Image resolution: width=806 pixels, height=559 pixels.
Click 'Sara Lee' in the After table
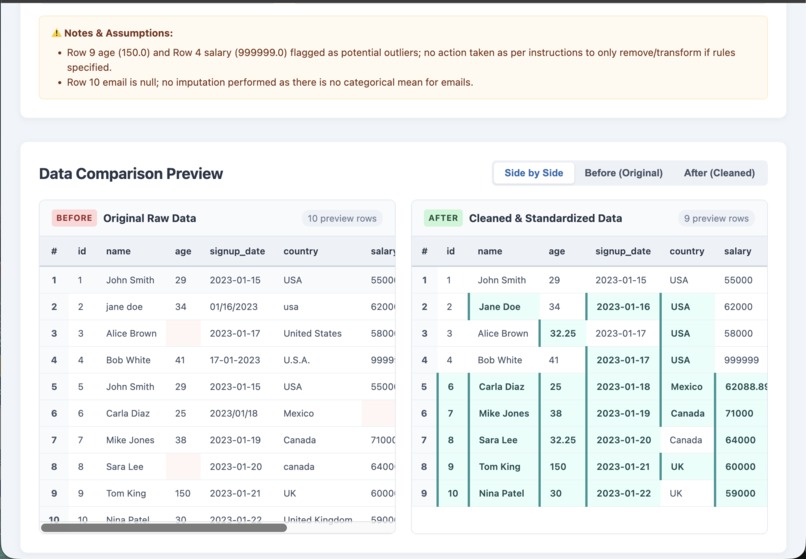click(498, 440)
